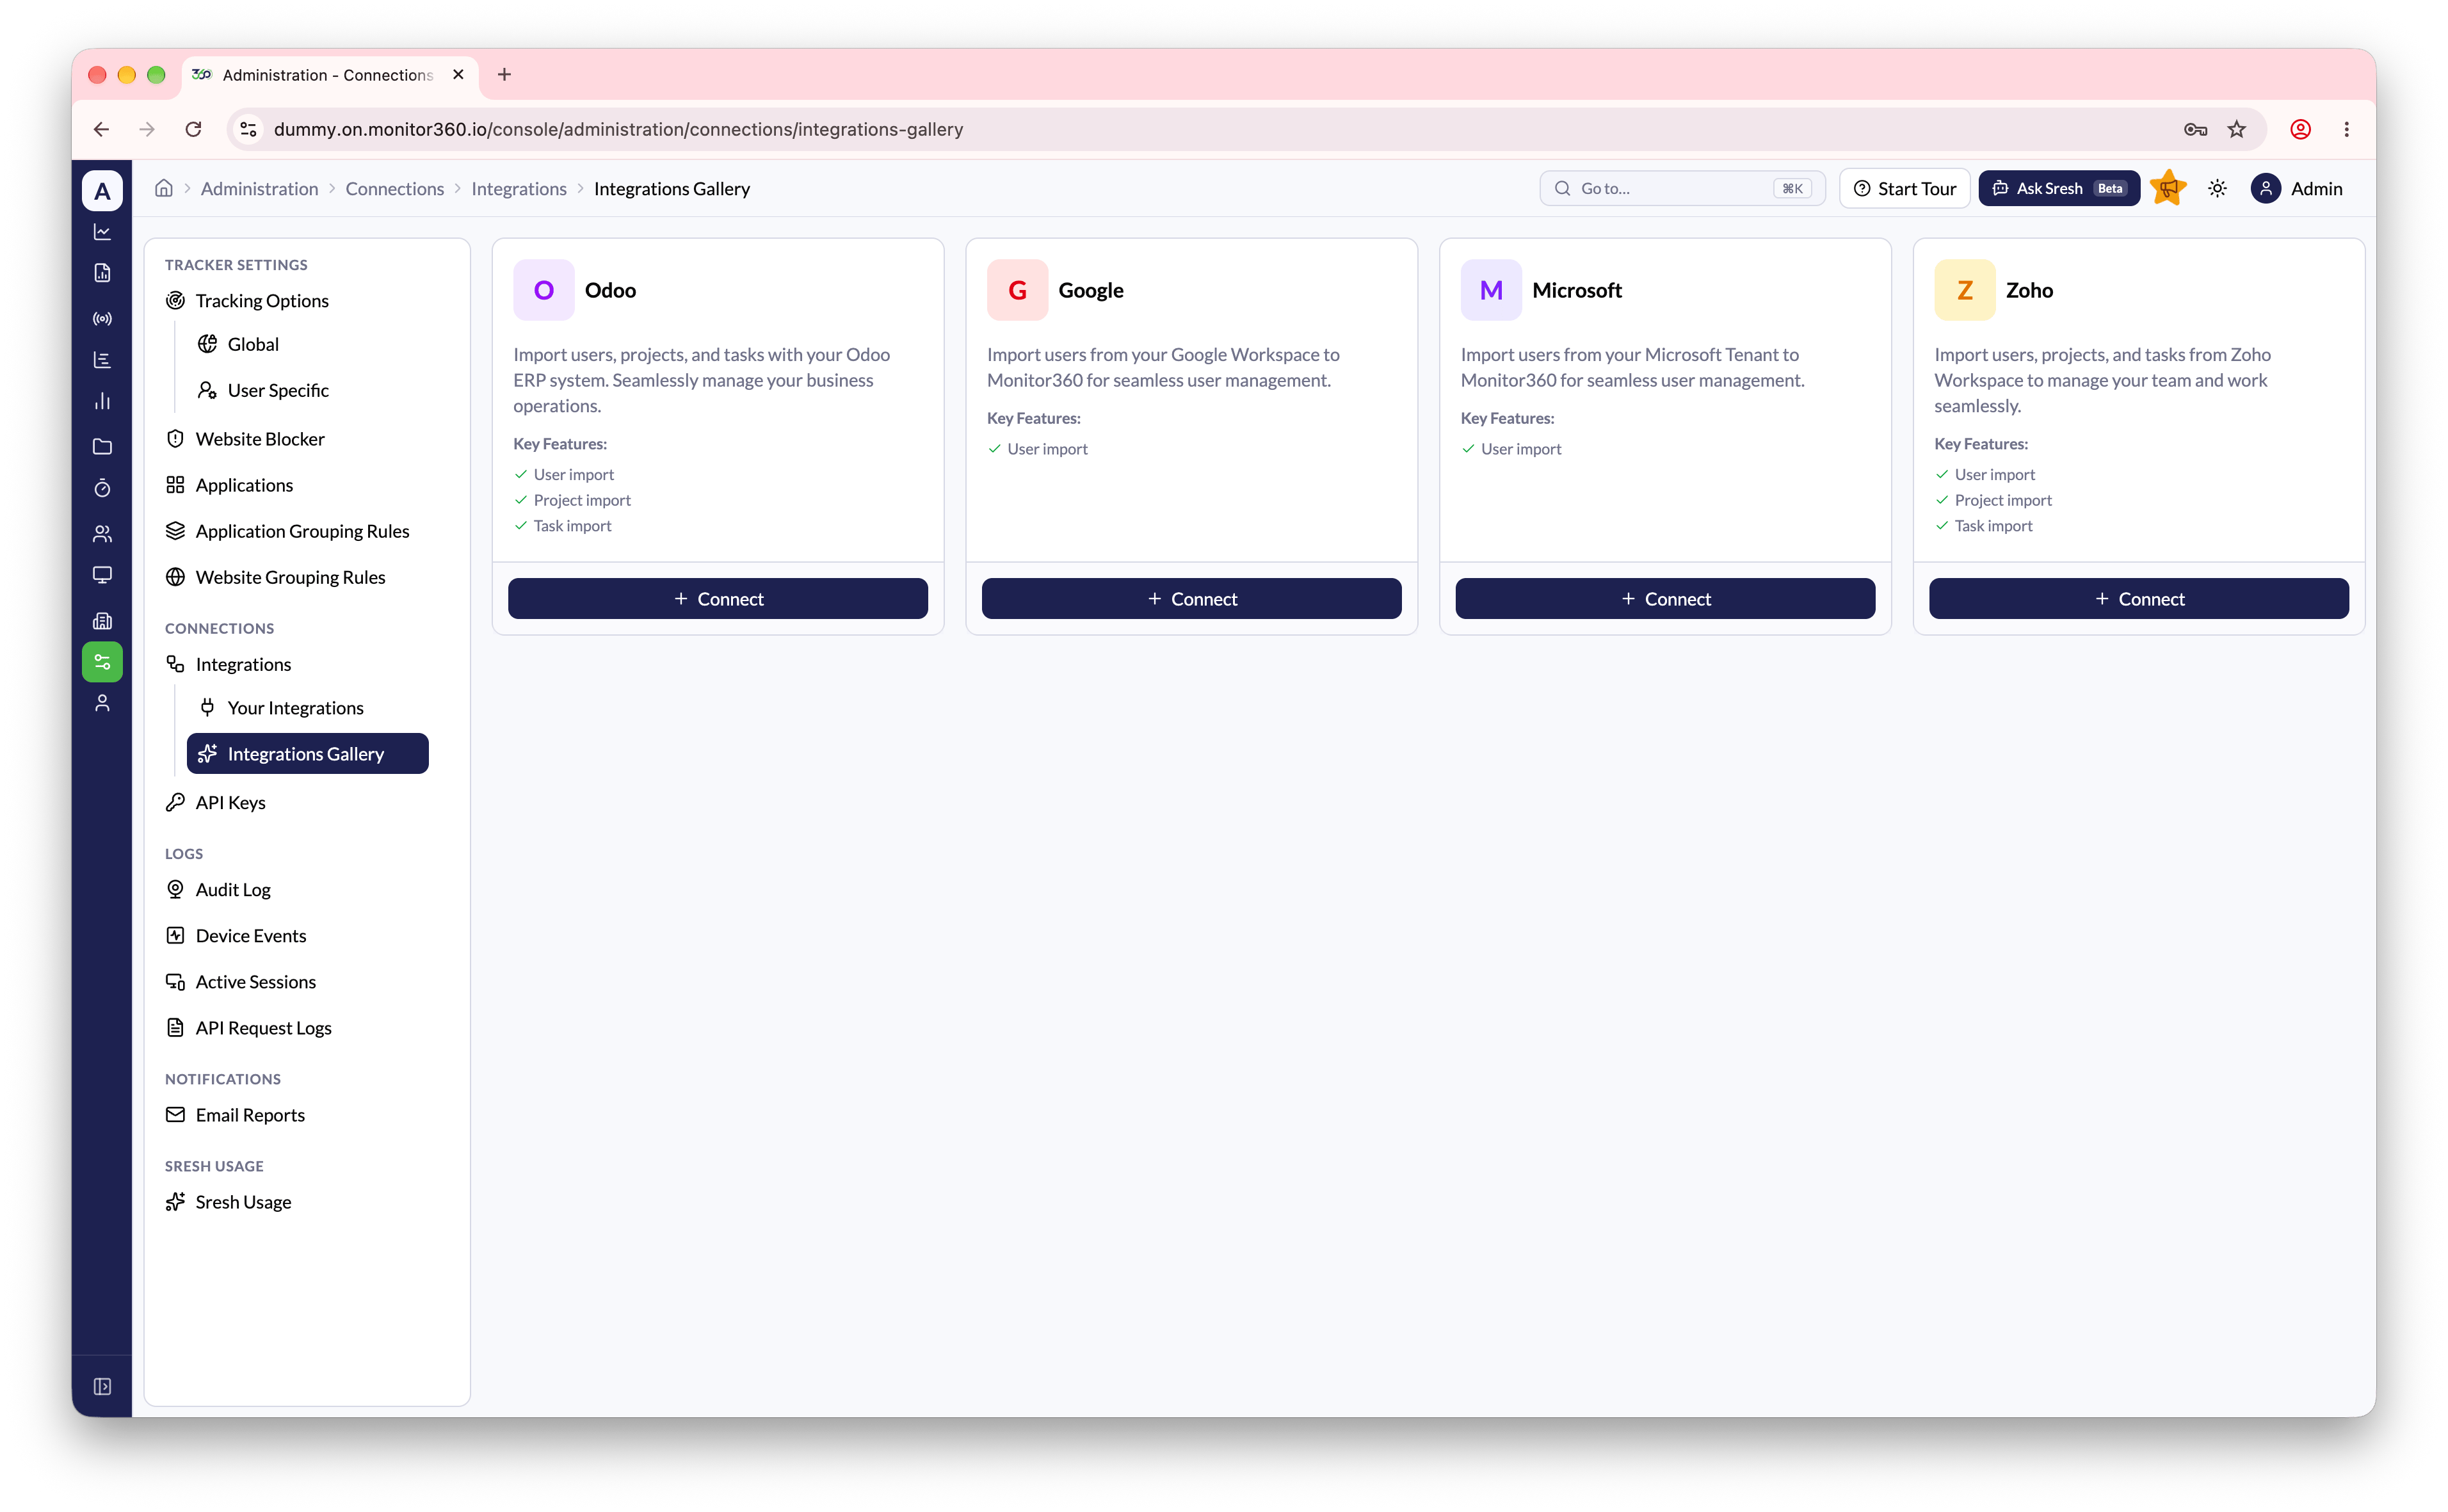Click the megaphone star announcement icon
Image resolution: width=2448 pixels, height=1512 pixels.
(2168, 188)
